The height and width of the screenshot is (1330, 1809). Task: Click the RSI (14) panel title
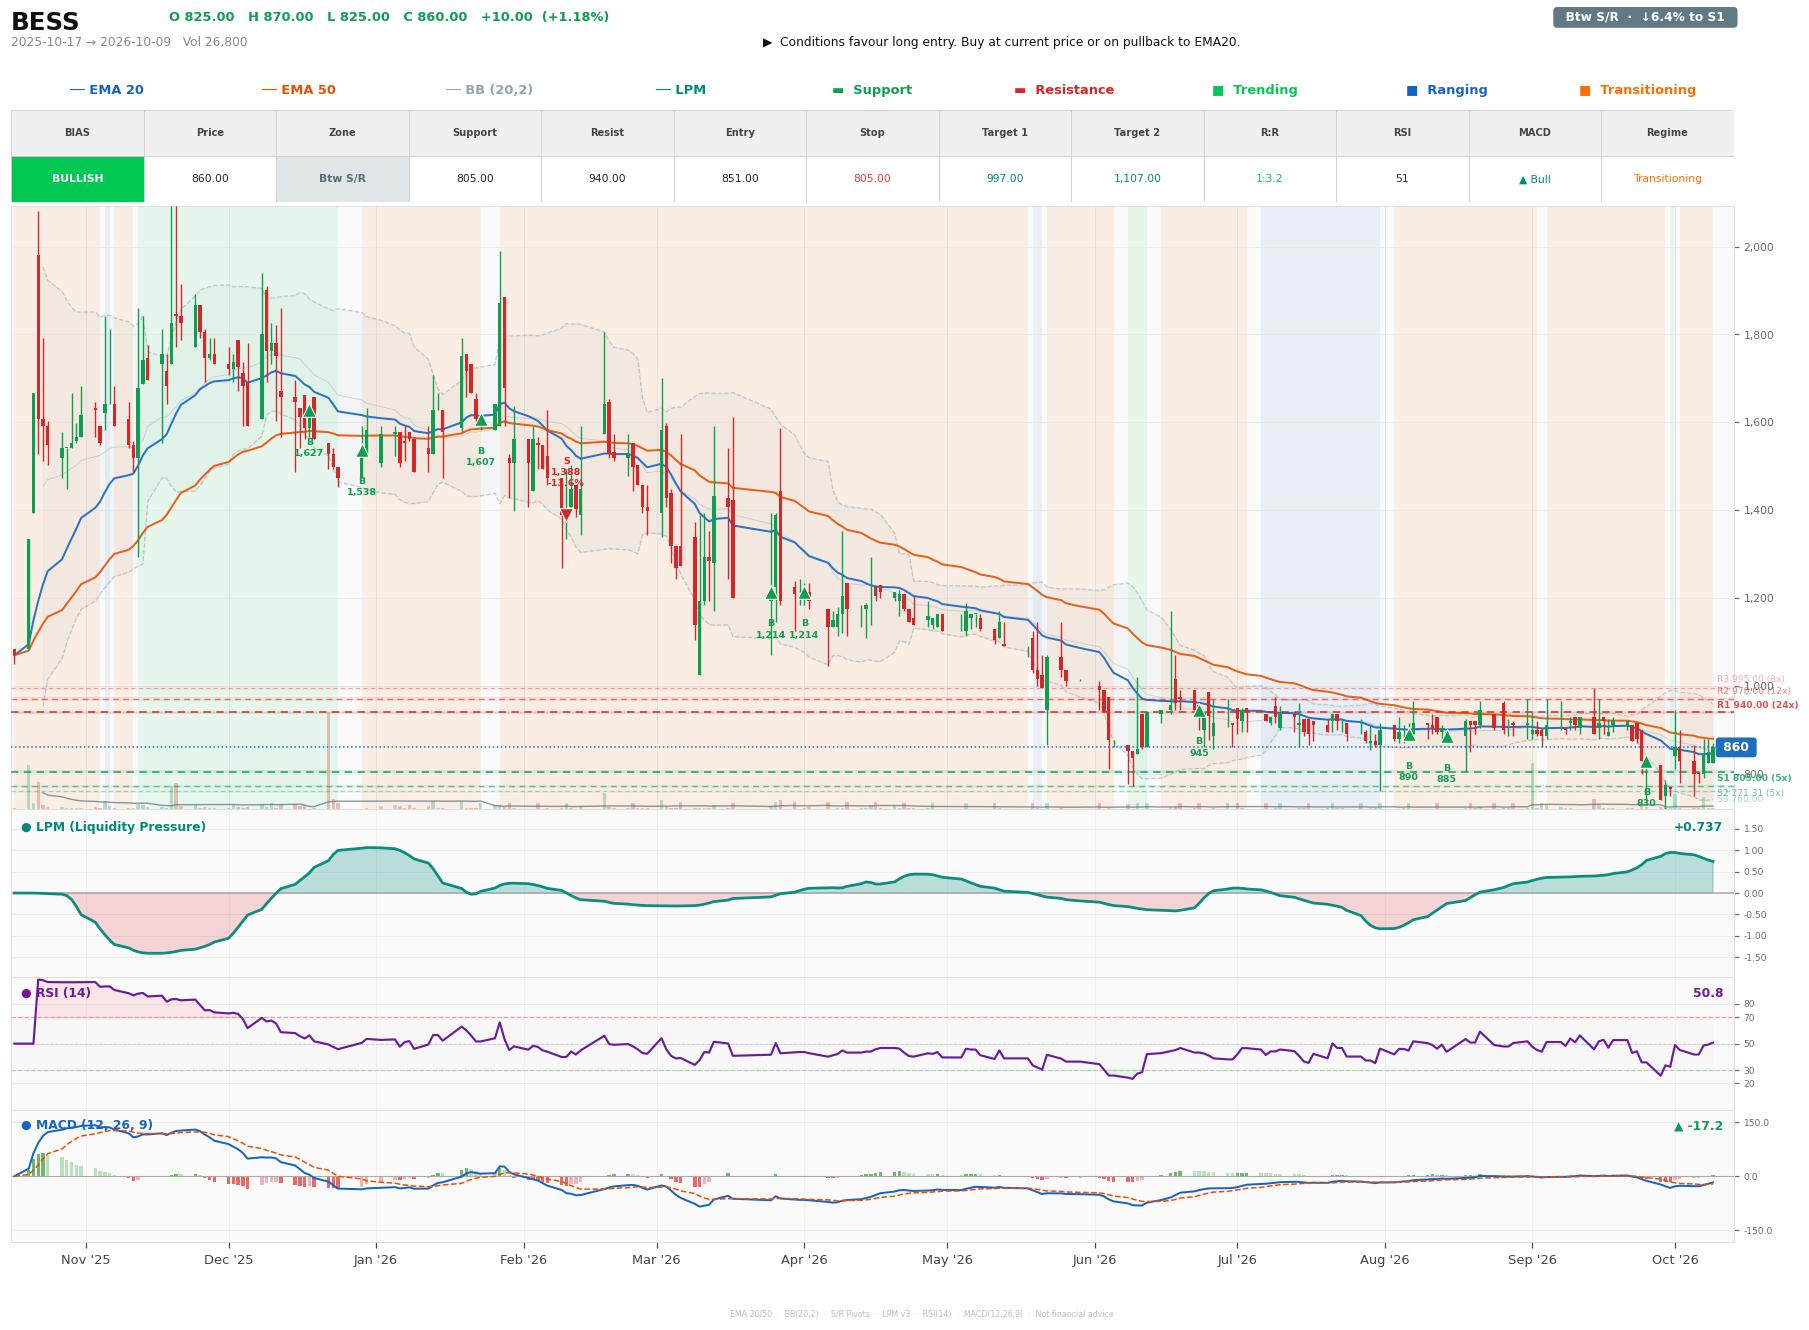coord(56,993)
